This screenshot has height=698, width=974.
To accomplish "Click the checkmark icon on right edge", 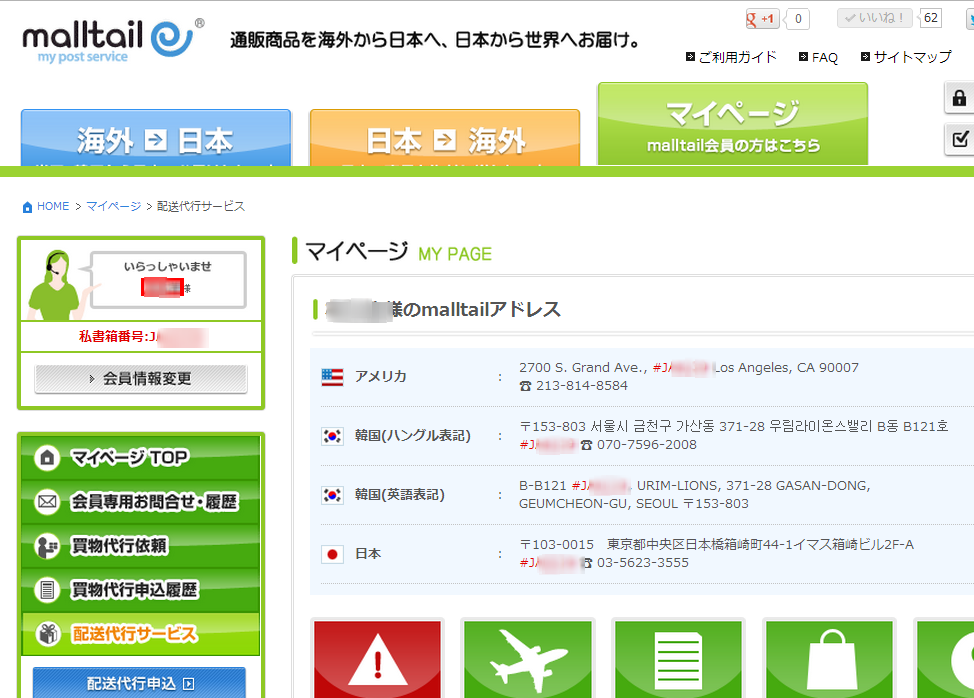I will click(959, 138).
